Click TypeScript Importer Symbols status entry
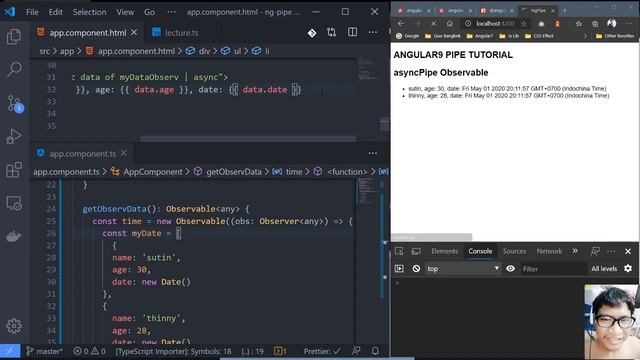 [173, 351]
